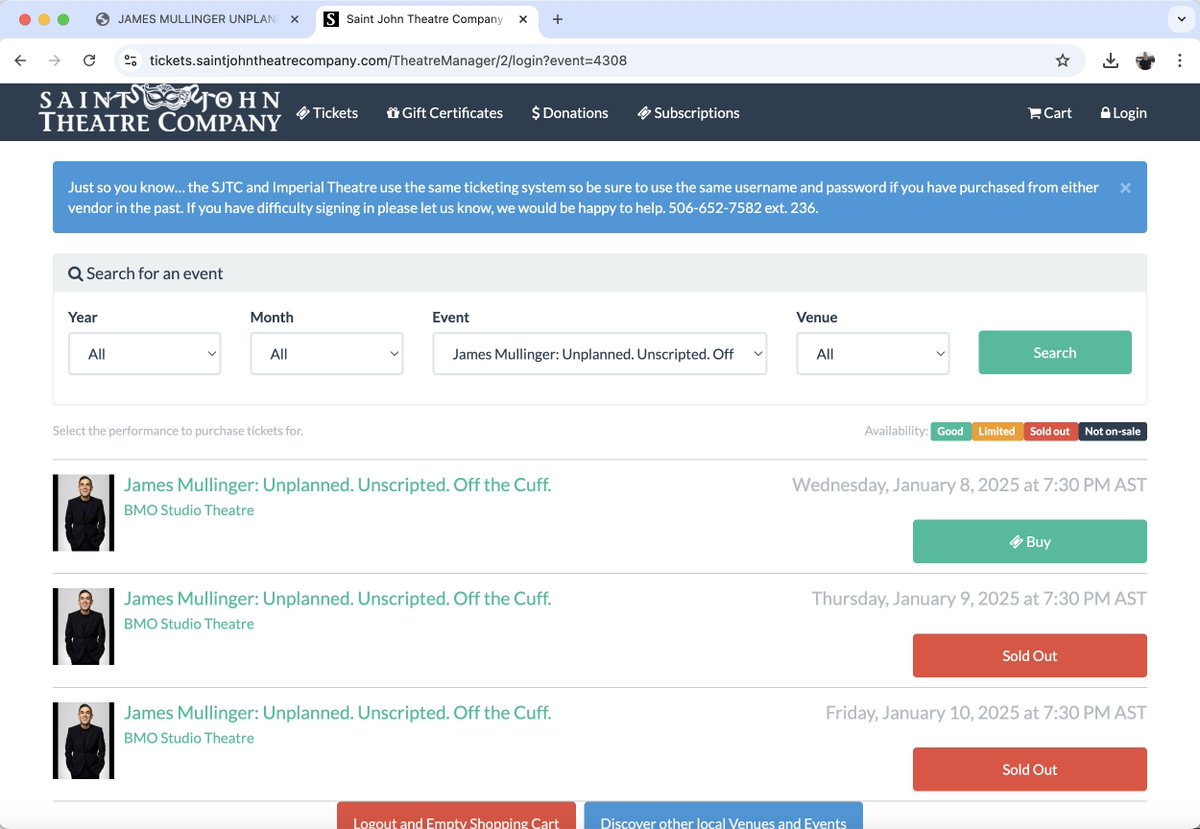Open the browser downloads icon
The height and width of the screenshot is (829, 1200).
[1110, 60]
